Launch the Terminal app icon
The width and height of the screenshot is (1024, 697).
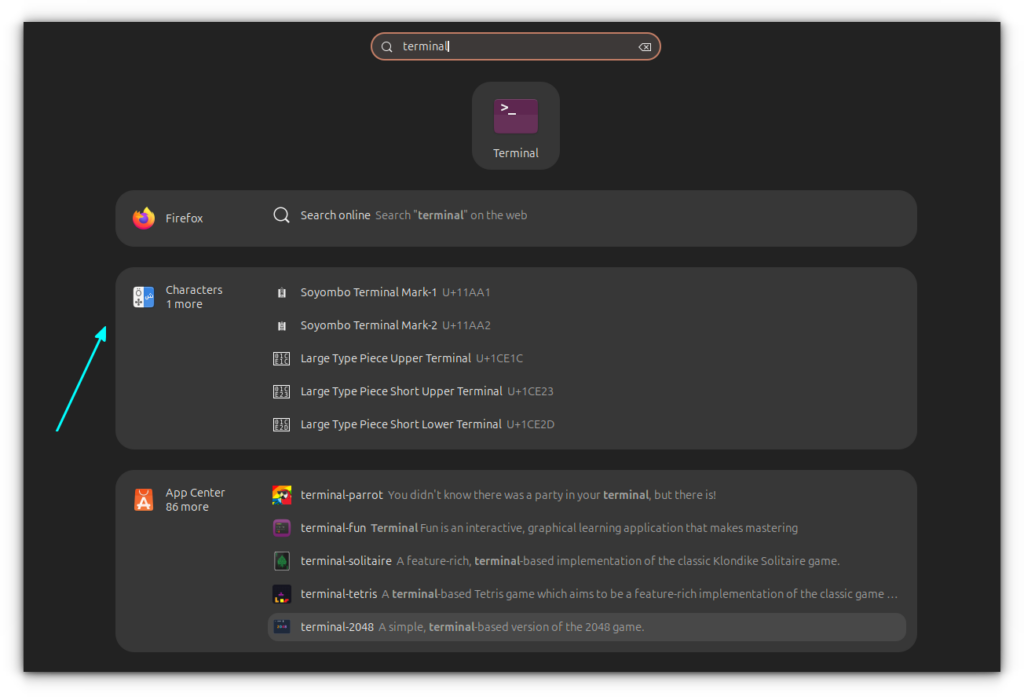[x=515, y=117]
